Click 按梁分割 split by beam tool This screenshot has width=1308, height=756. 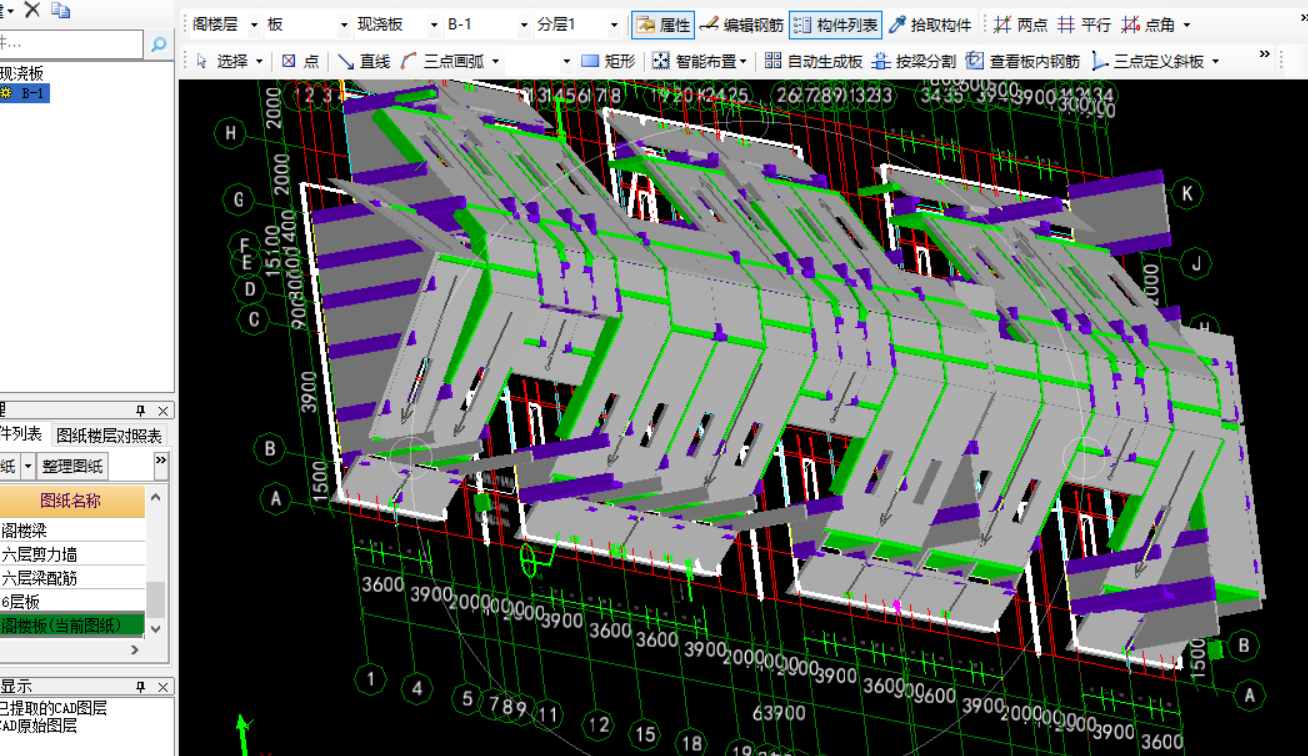coord(914,61)
